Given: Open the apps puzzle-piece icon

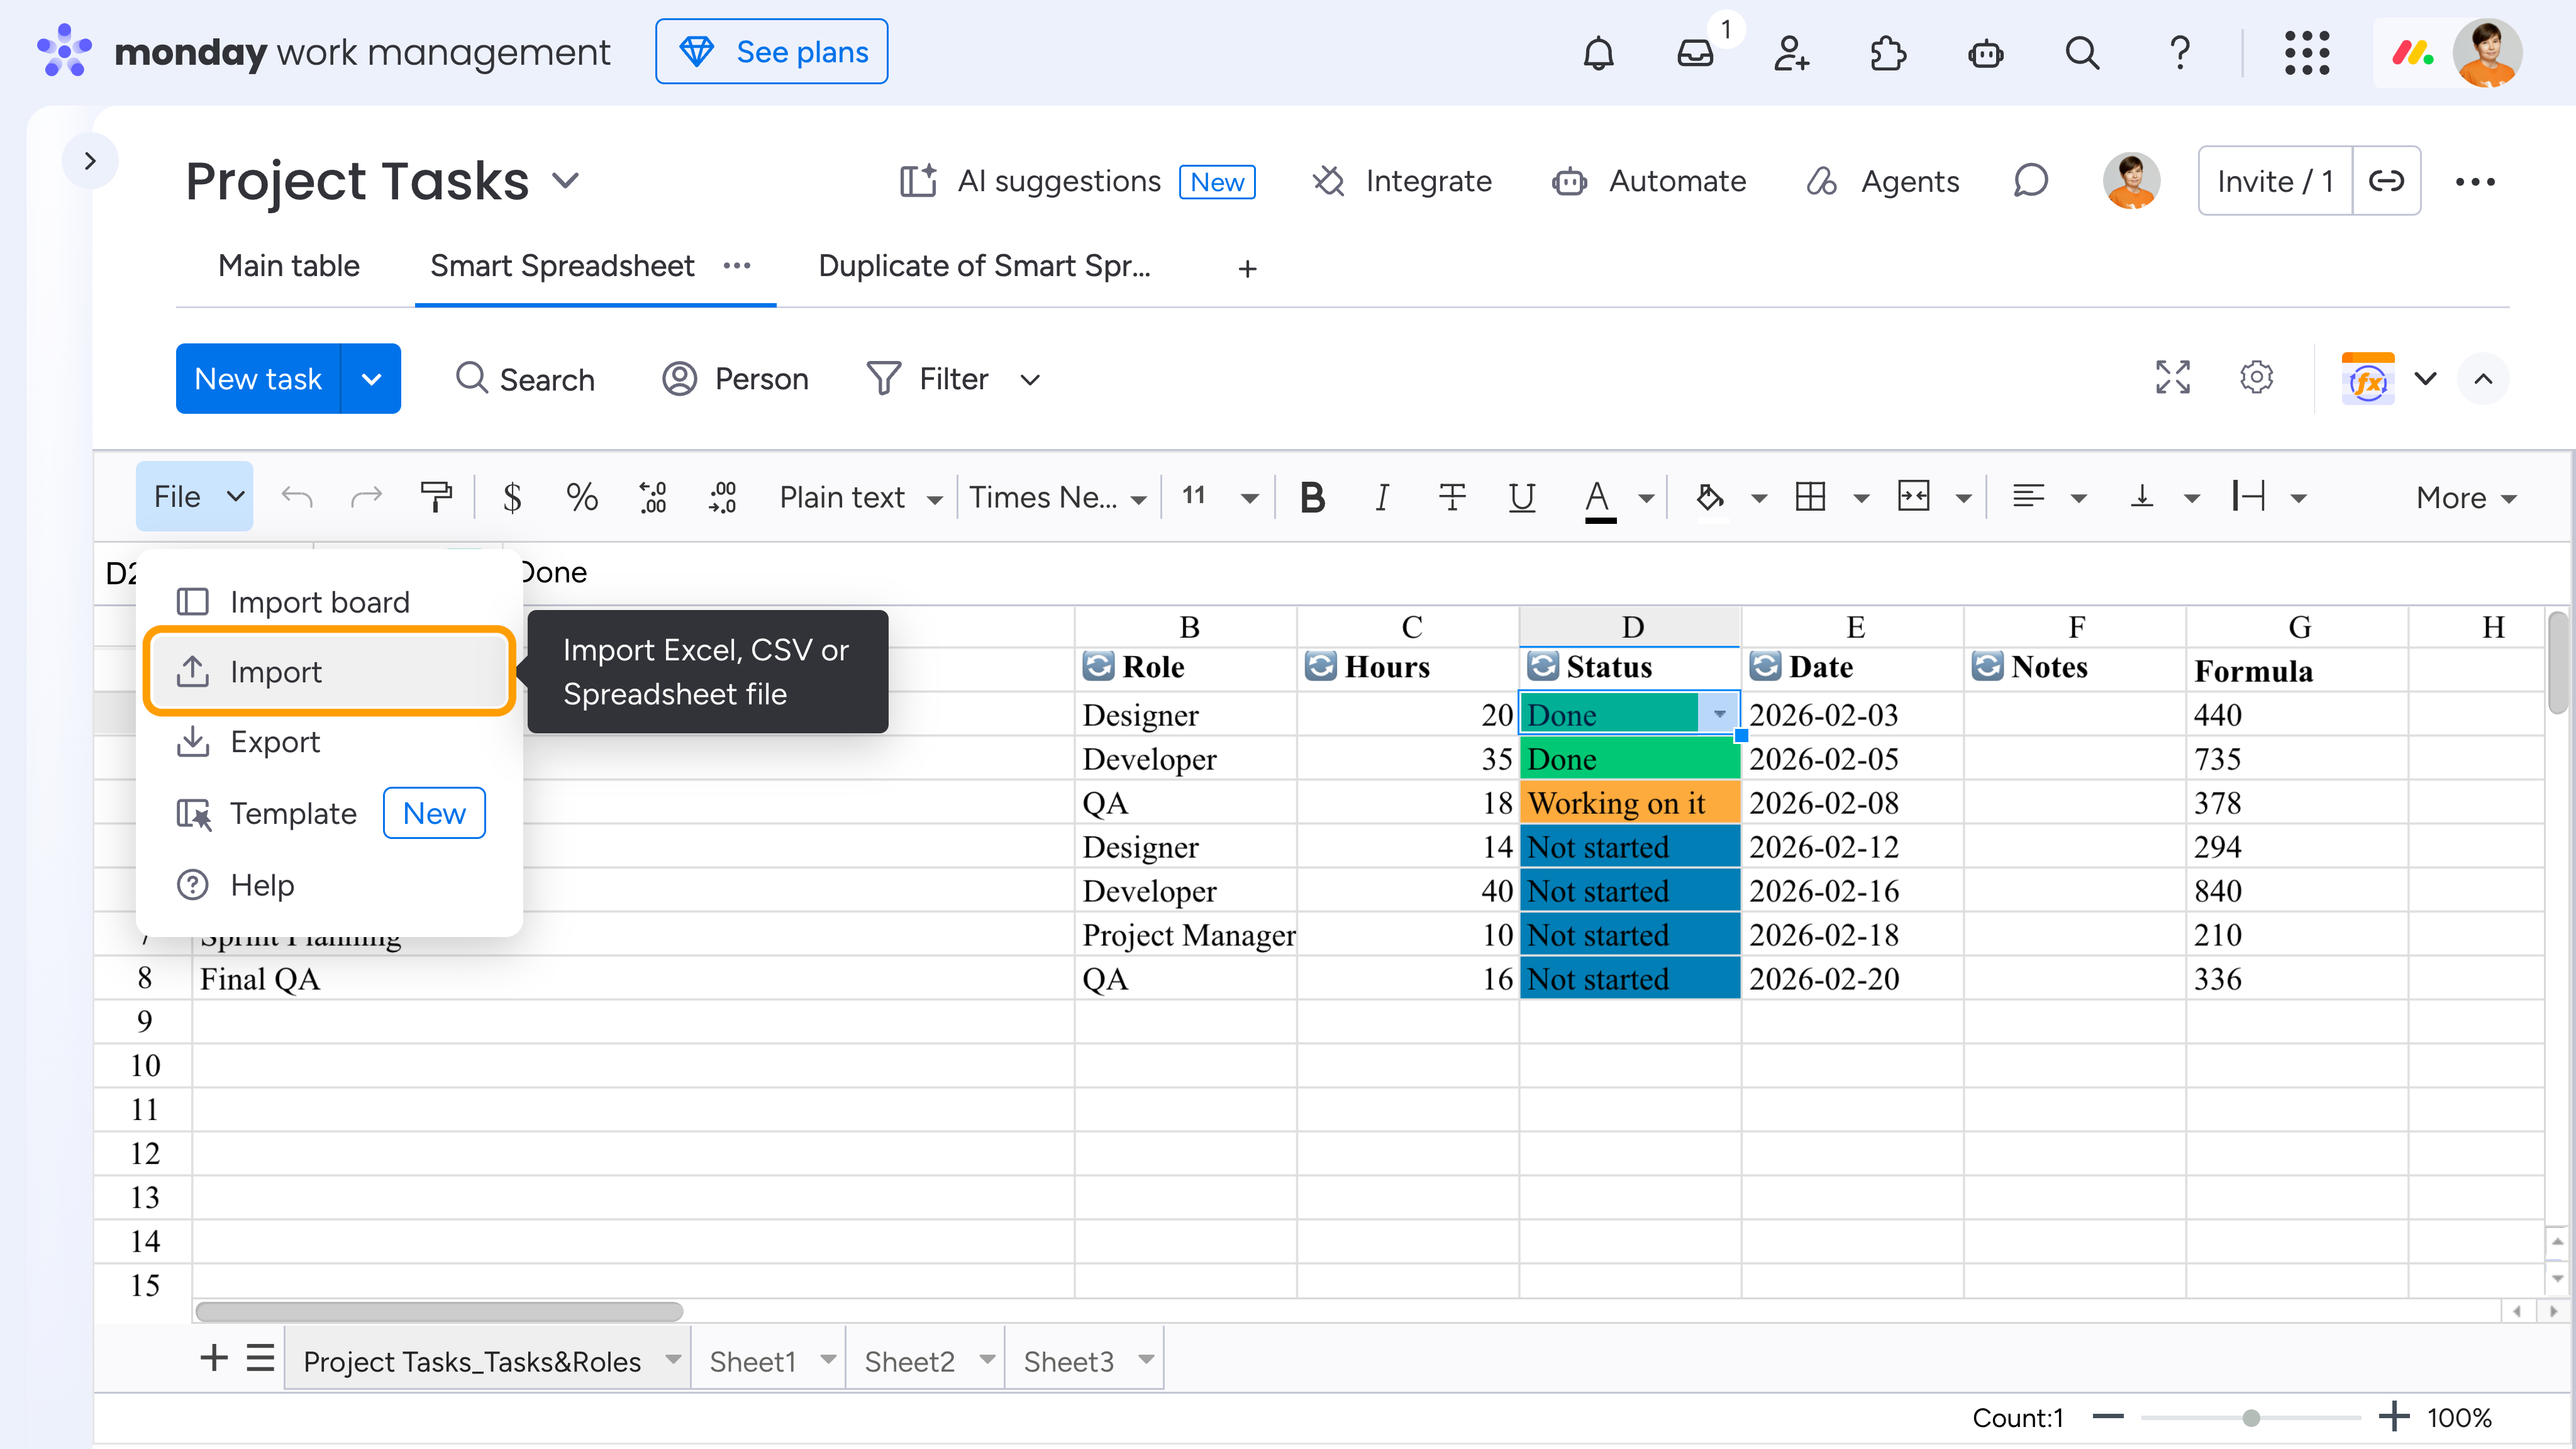Looking at the screenshot, I should click(x=1888, y=52).
